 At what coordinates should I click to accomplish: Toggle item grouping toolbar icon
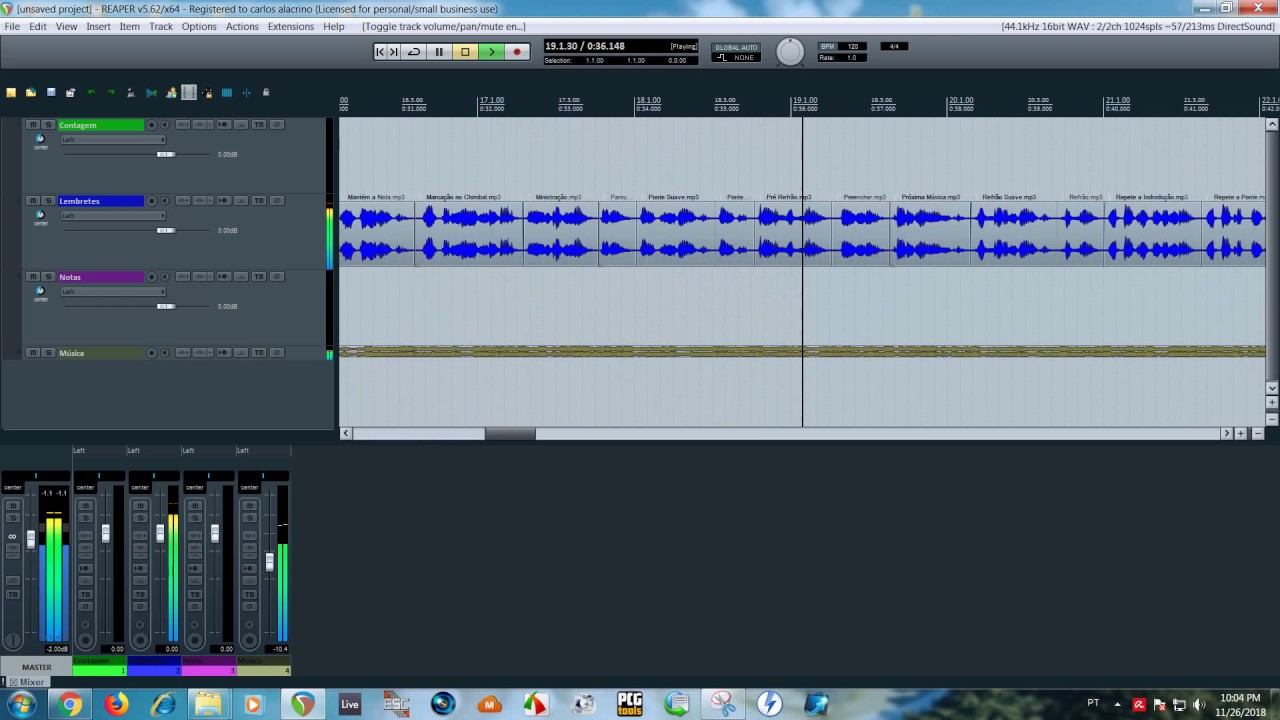tap(171, 93)
